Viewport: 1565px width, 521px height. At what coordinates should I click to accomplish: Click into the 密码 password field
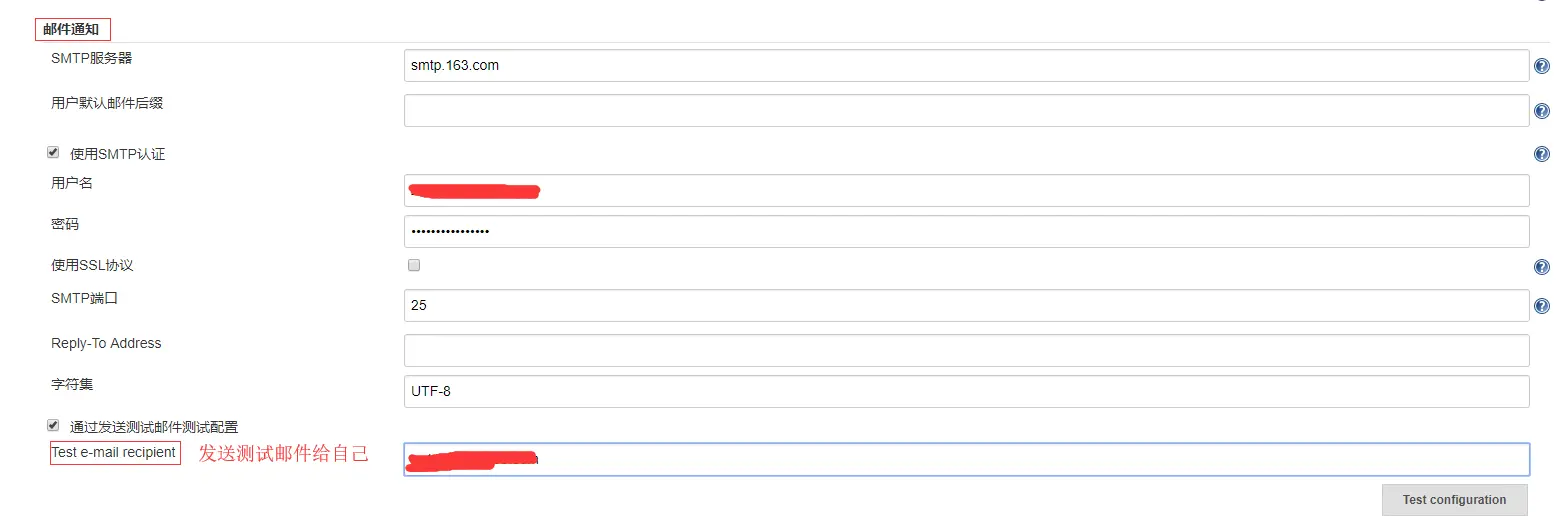point(966,231)
